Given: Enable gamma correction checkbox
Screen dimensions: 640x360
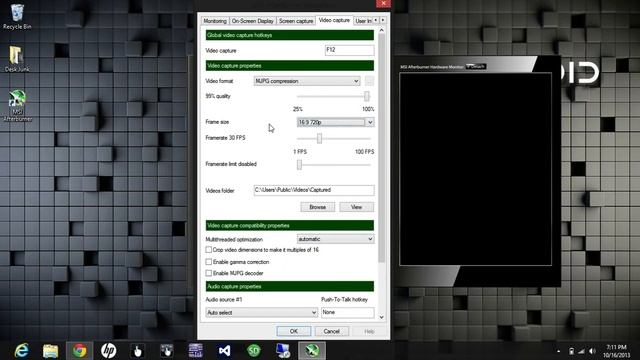Looking at the screenshot, I should (x=209, y=262).
